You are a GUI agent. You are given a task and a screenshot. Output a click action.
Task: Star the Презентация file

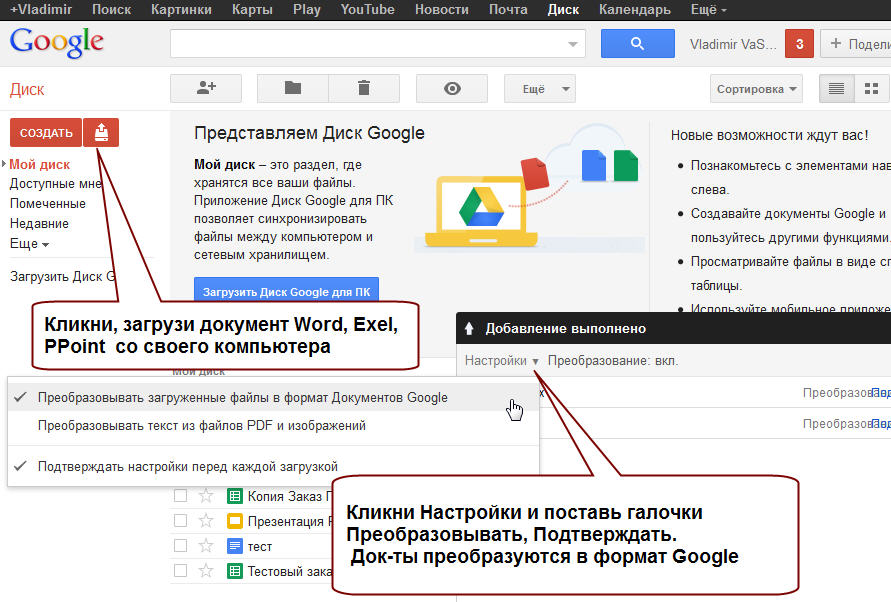pos(206,521)
